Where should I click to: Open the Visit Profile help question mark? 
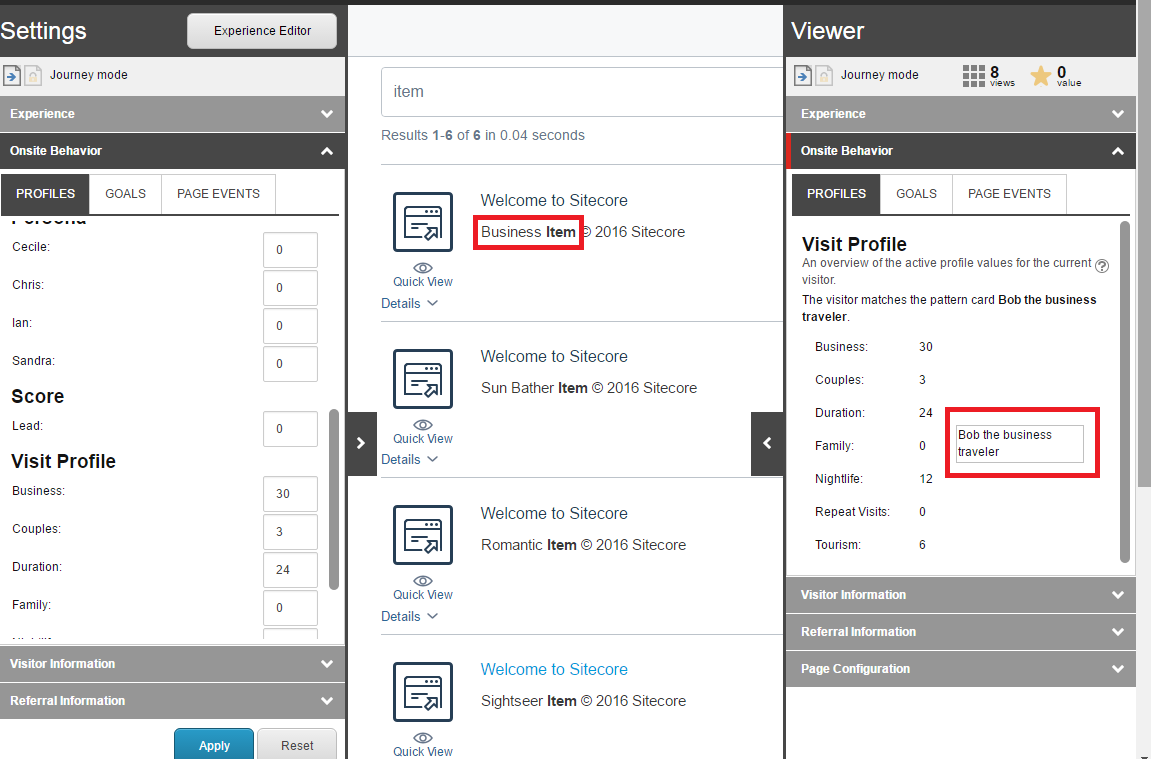[1102, 264]
